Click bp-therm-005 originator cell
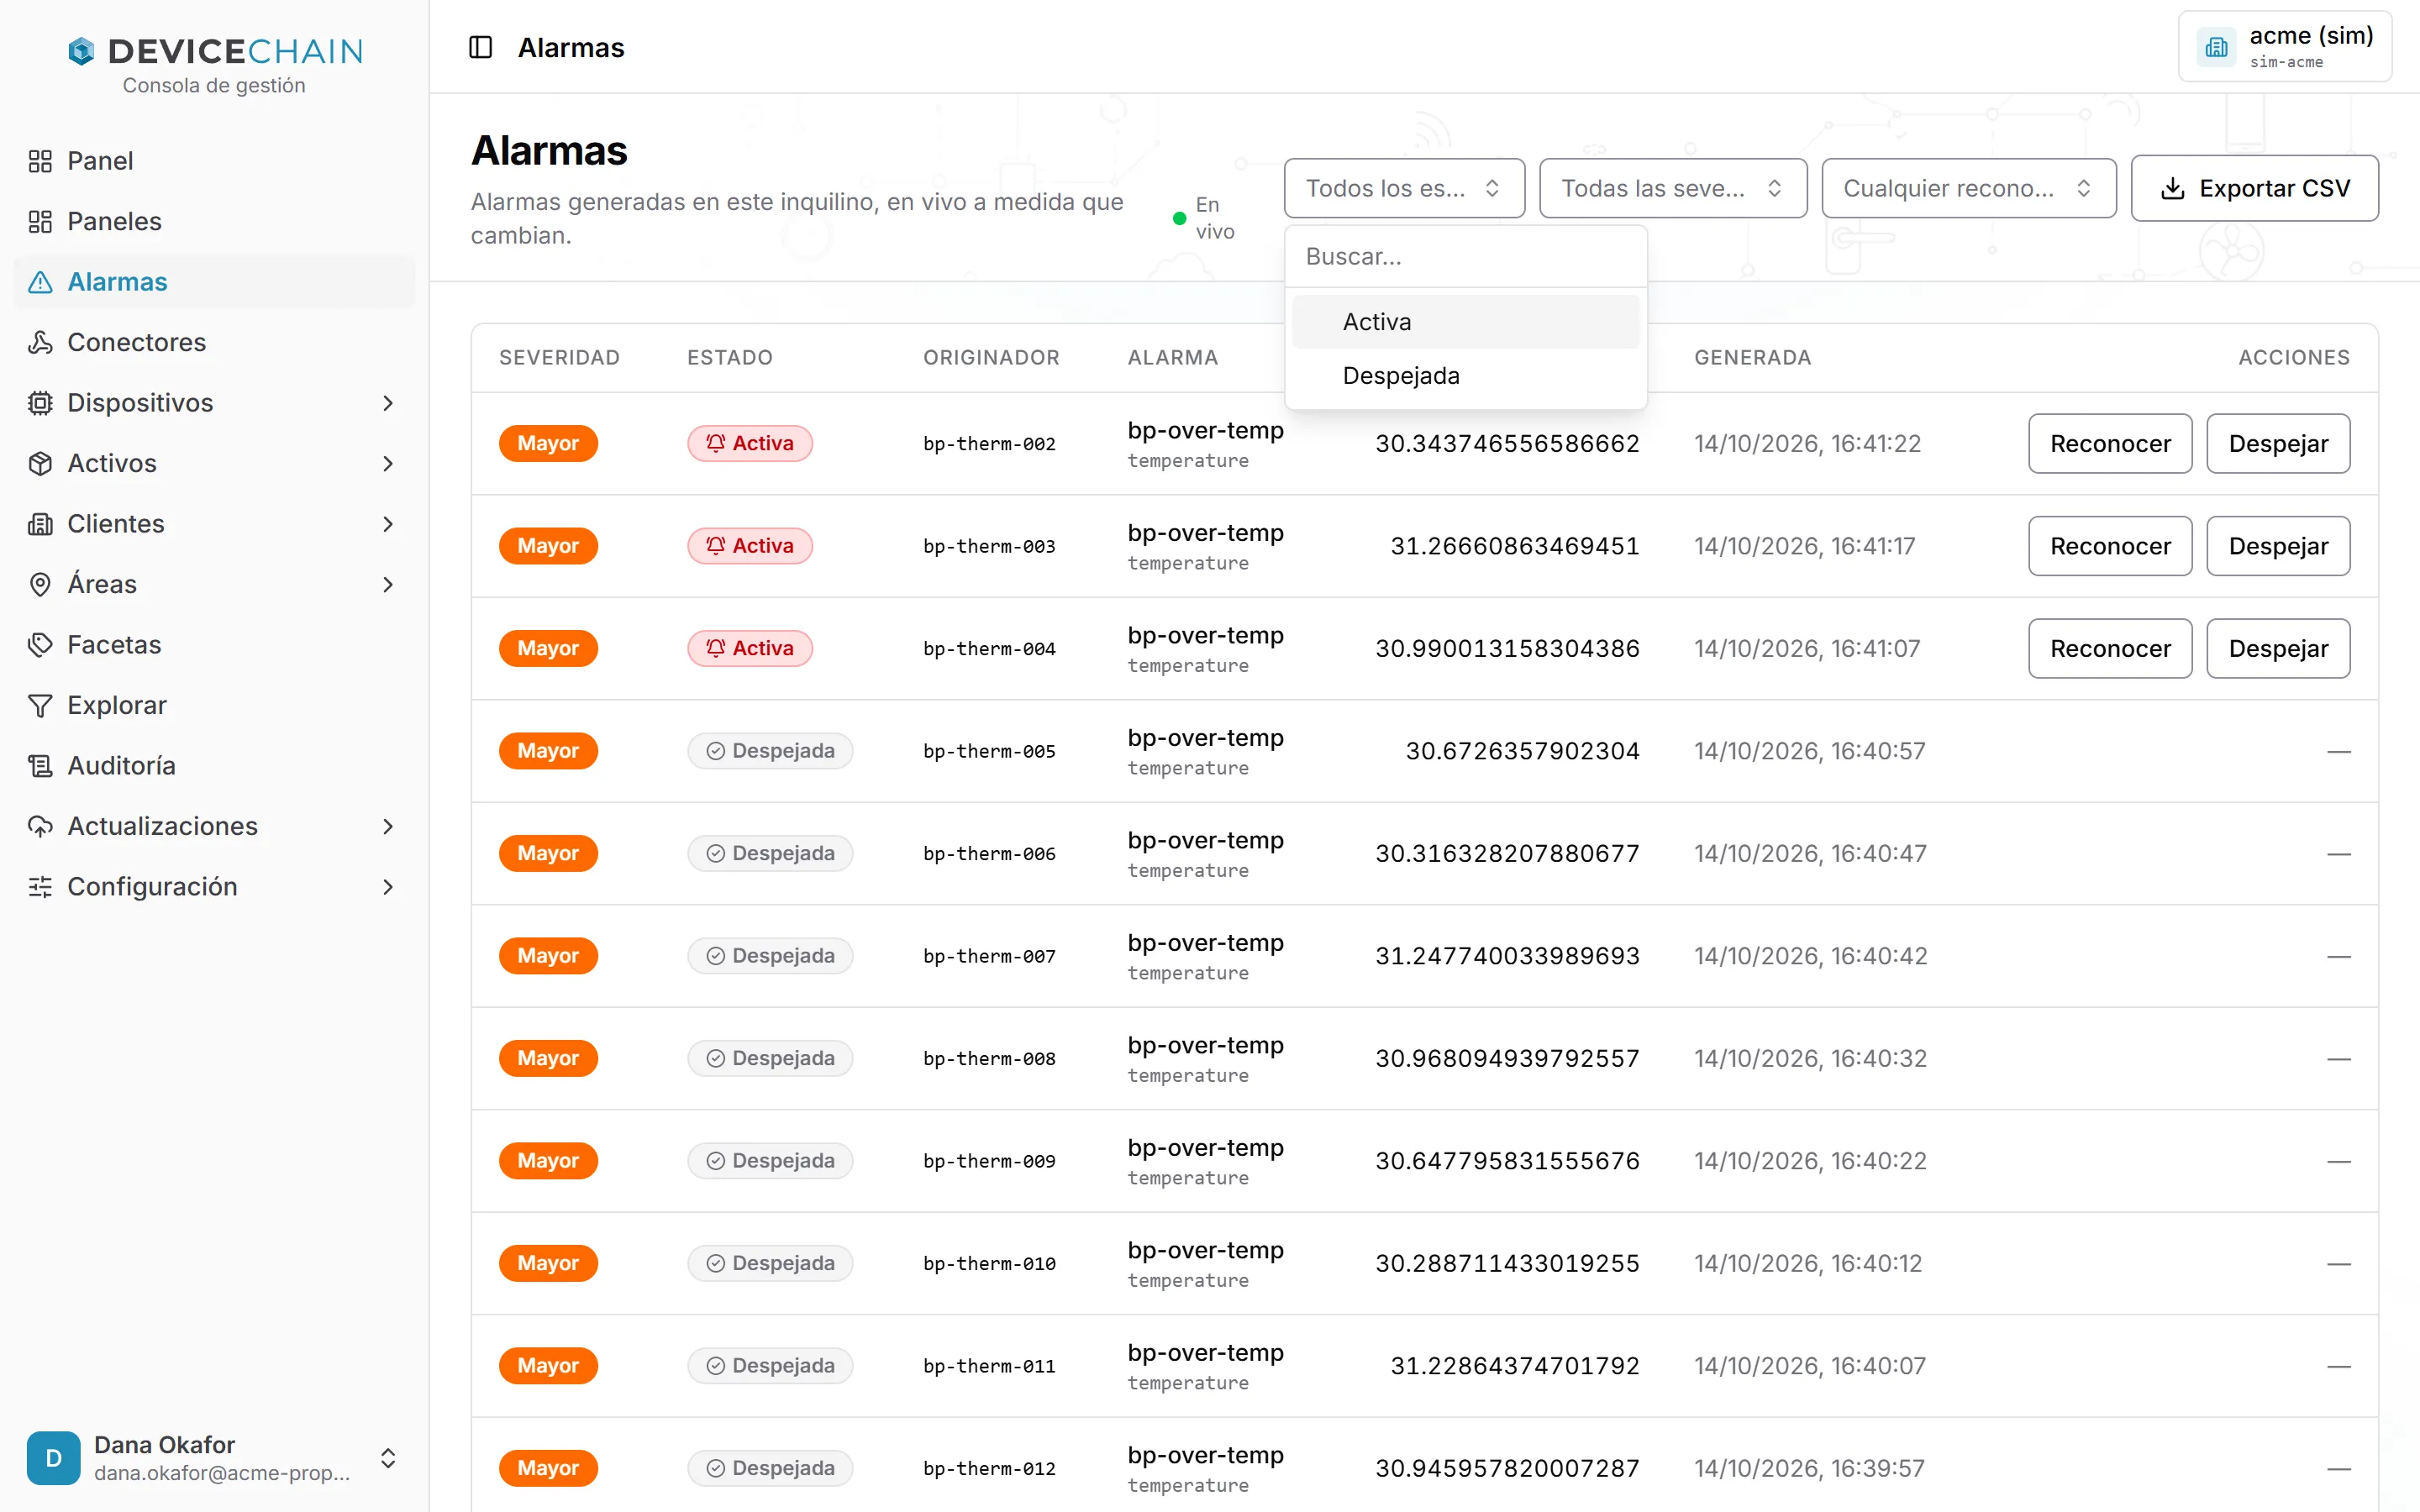Image resolution: width=2420 pixels, height=1512 pixels. point(989,751)
